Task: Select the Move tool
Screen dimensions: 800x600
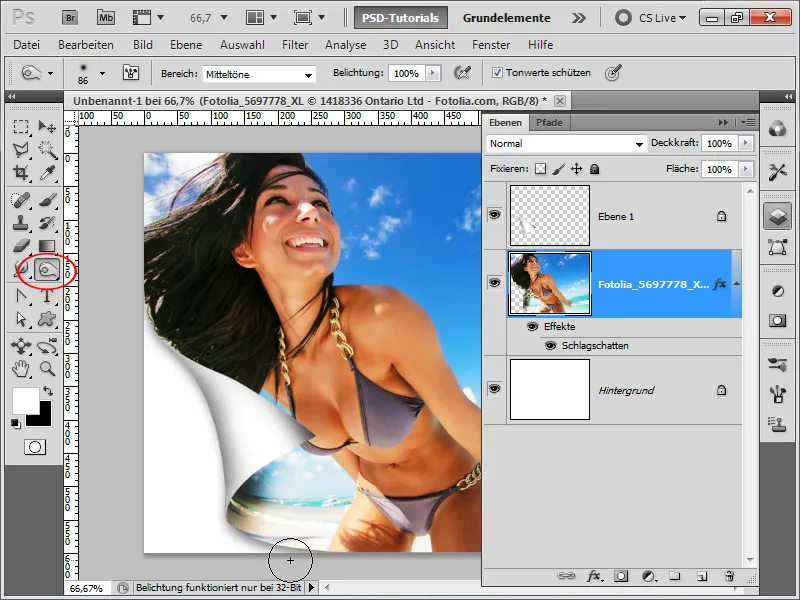Action: click(x=47, y=127)
